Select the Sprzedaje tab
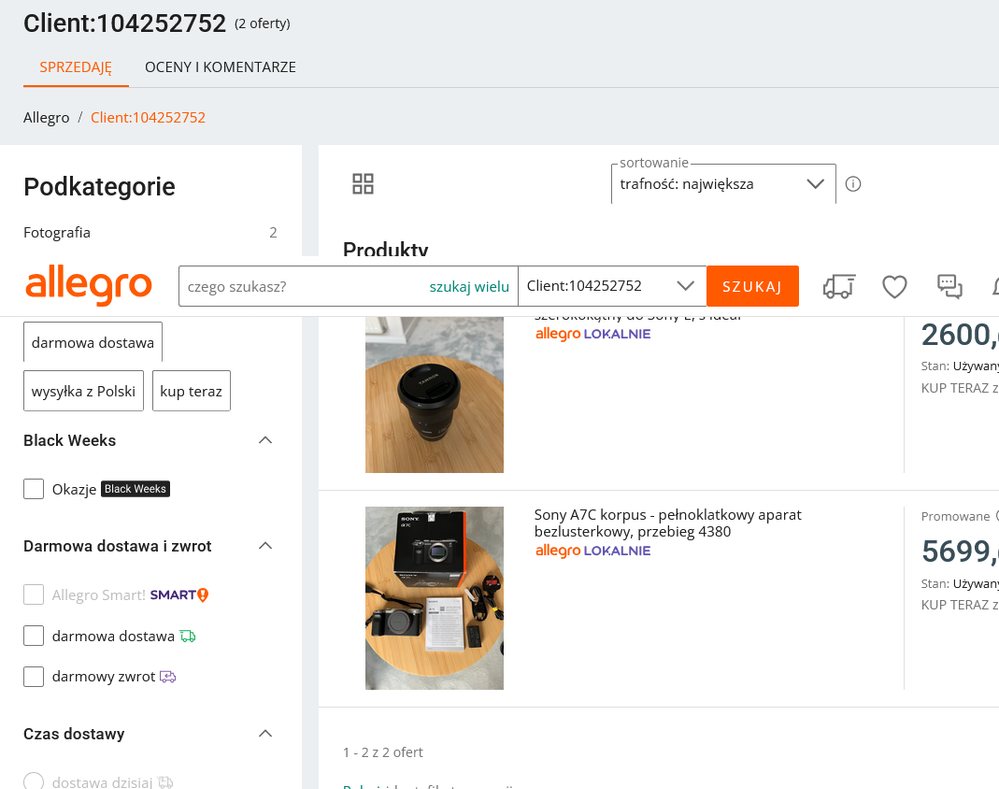999x789 pixels. 76,67
